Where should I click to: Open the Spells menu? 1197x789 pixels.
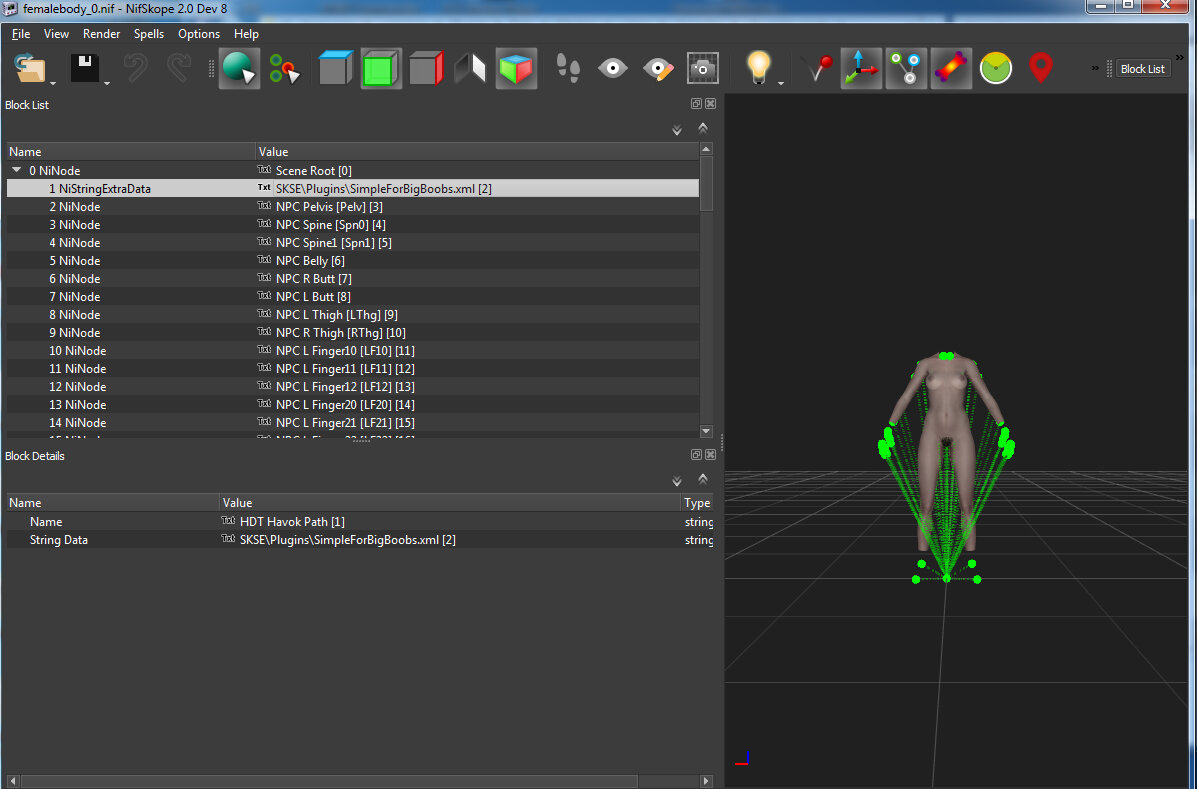tap(149, 34)
